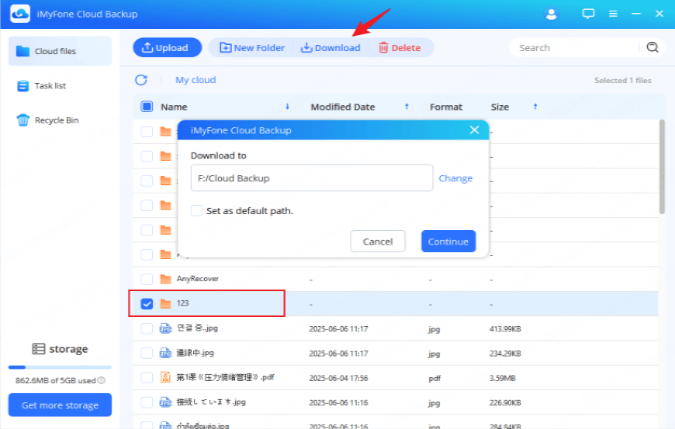
Task: Check the AnyRecover folder checkbox
Action: point(147,279)
